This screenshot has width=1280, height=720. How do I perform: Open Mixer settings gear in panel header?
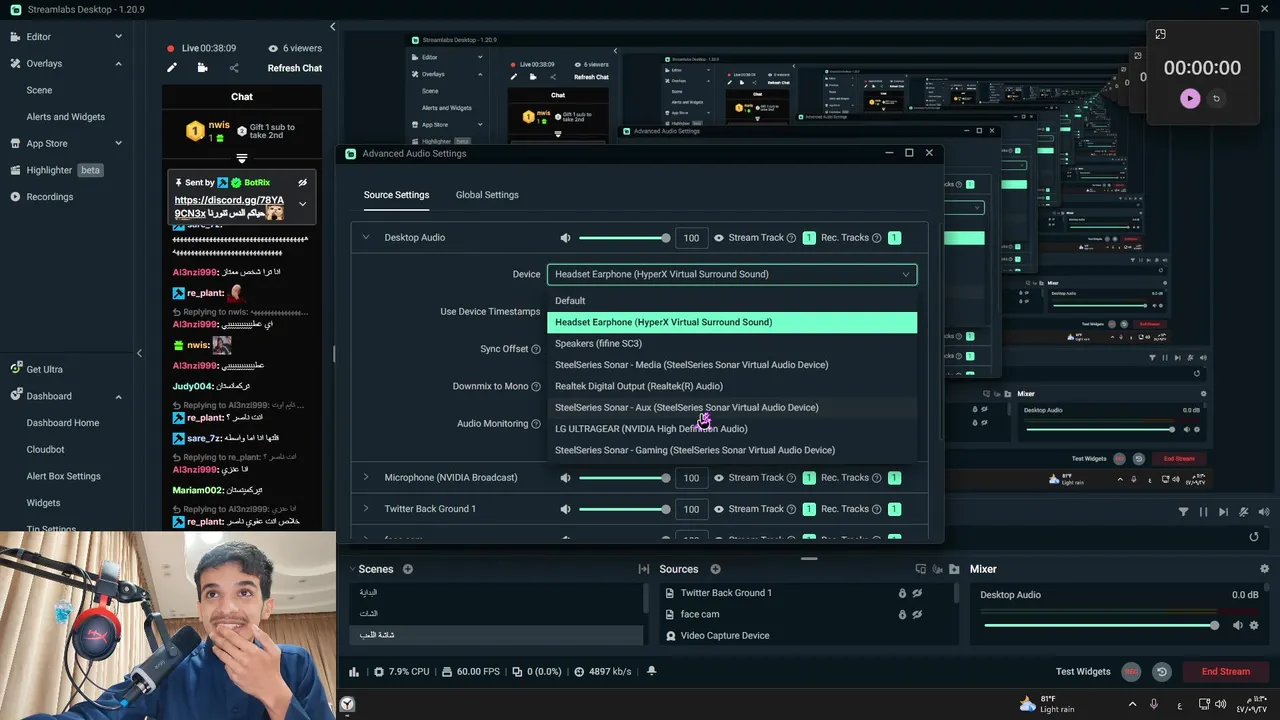tap(1264, 569)
